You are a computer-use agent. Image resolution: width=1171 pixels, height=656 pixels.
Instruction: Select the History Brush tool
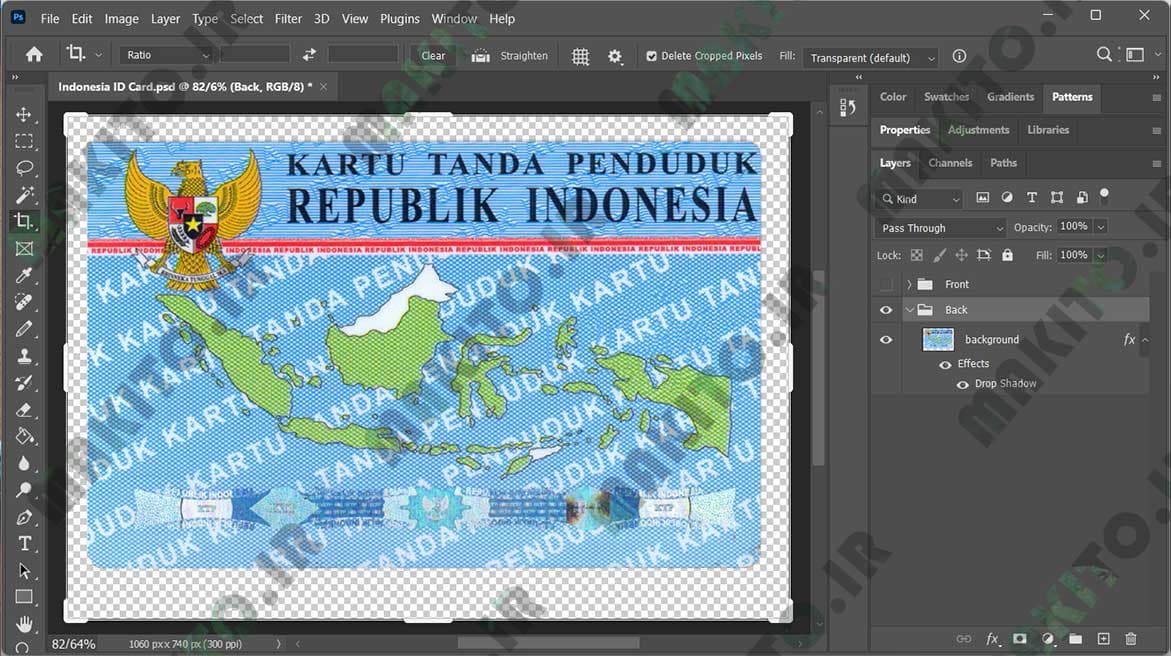tap(24, 383)
